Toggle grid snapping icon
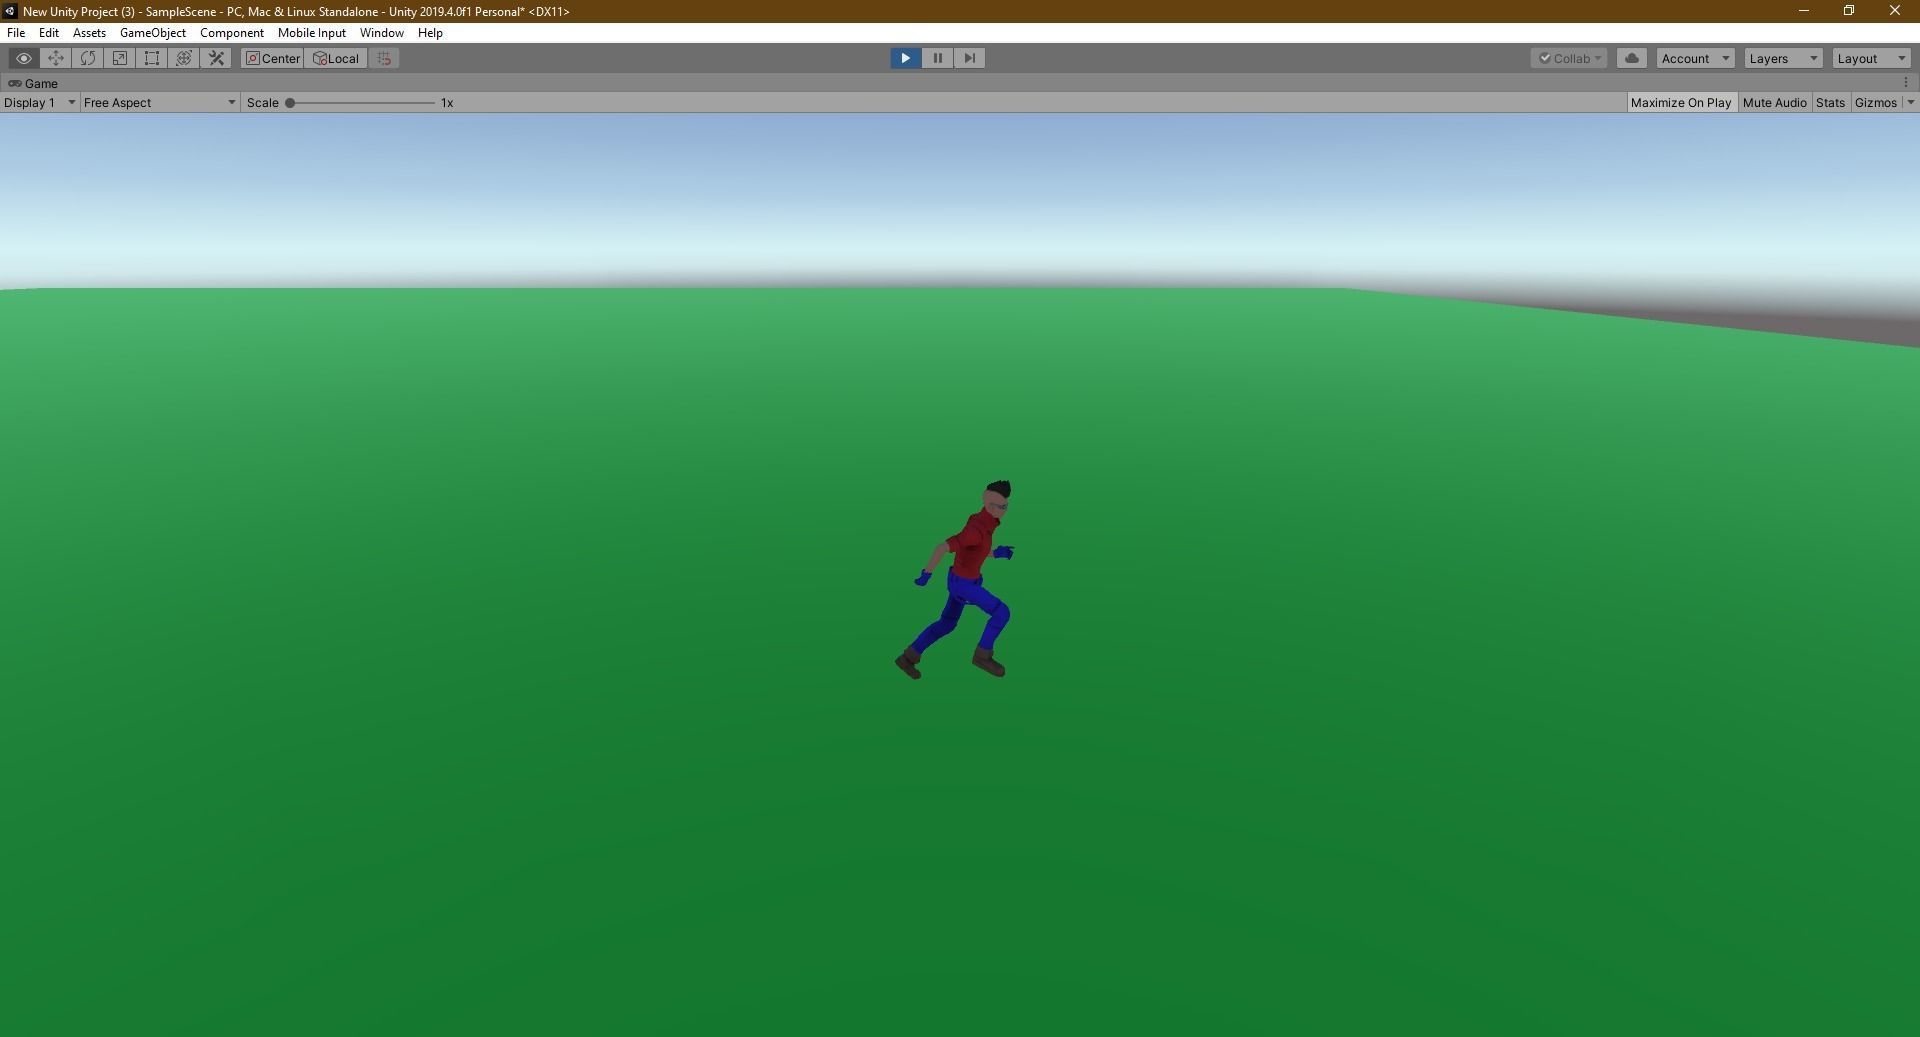Image resolution: width=1920 pixels, height=1037 pixels. point(384,58)
